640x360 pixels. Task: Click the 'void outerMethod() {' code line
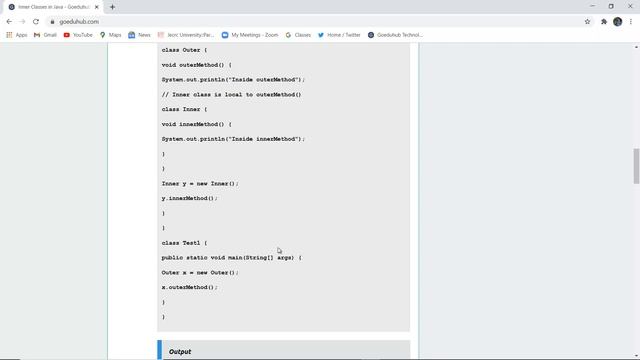coord(196,65)
